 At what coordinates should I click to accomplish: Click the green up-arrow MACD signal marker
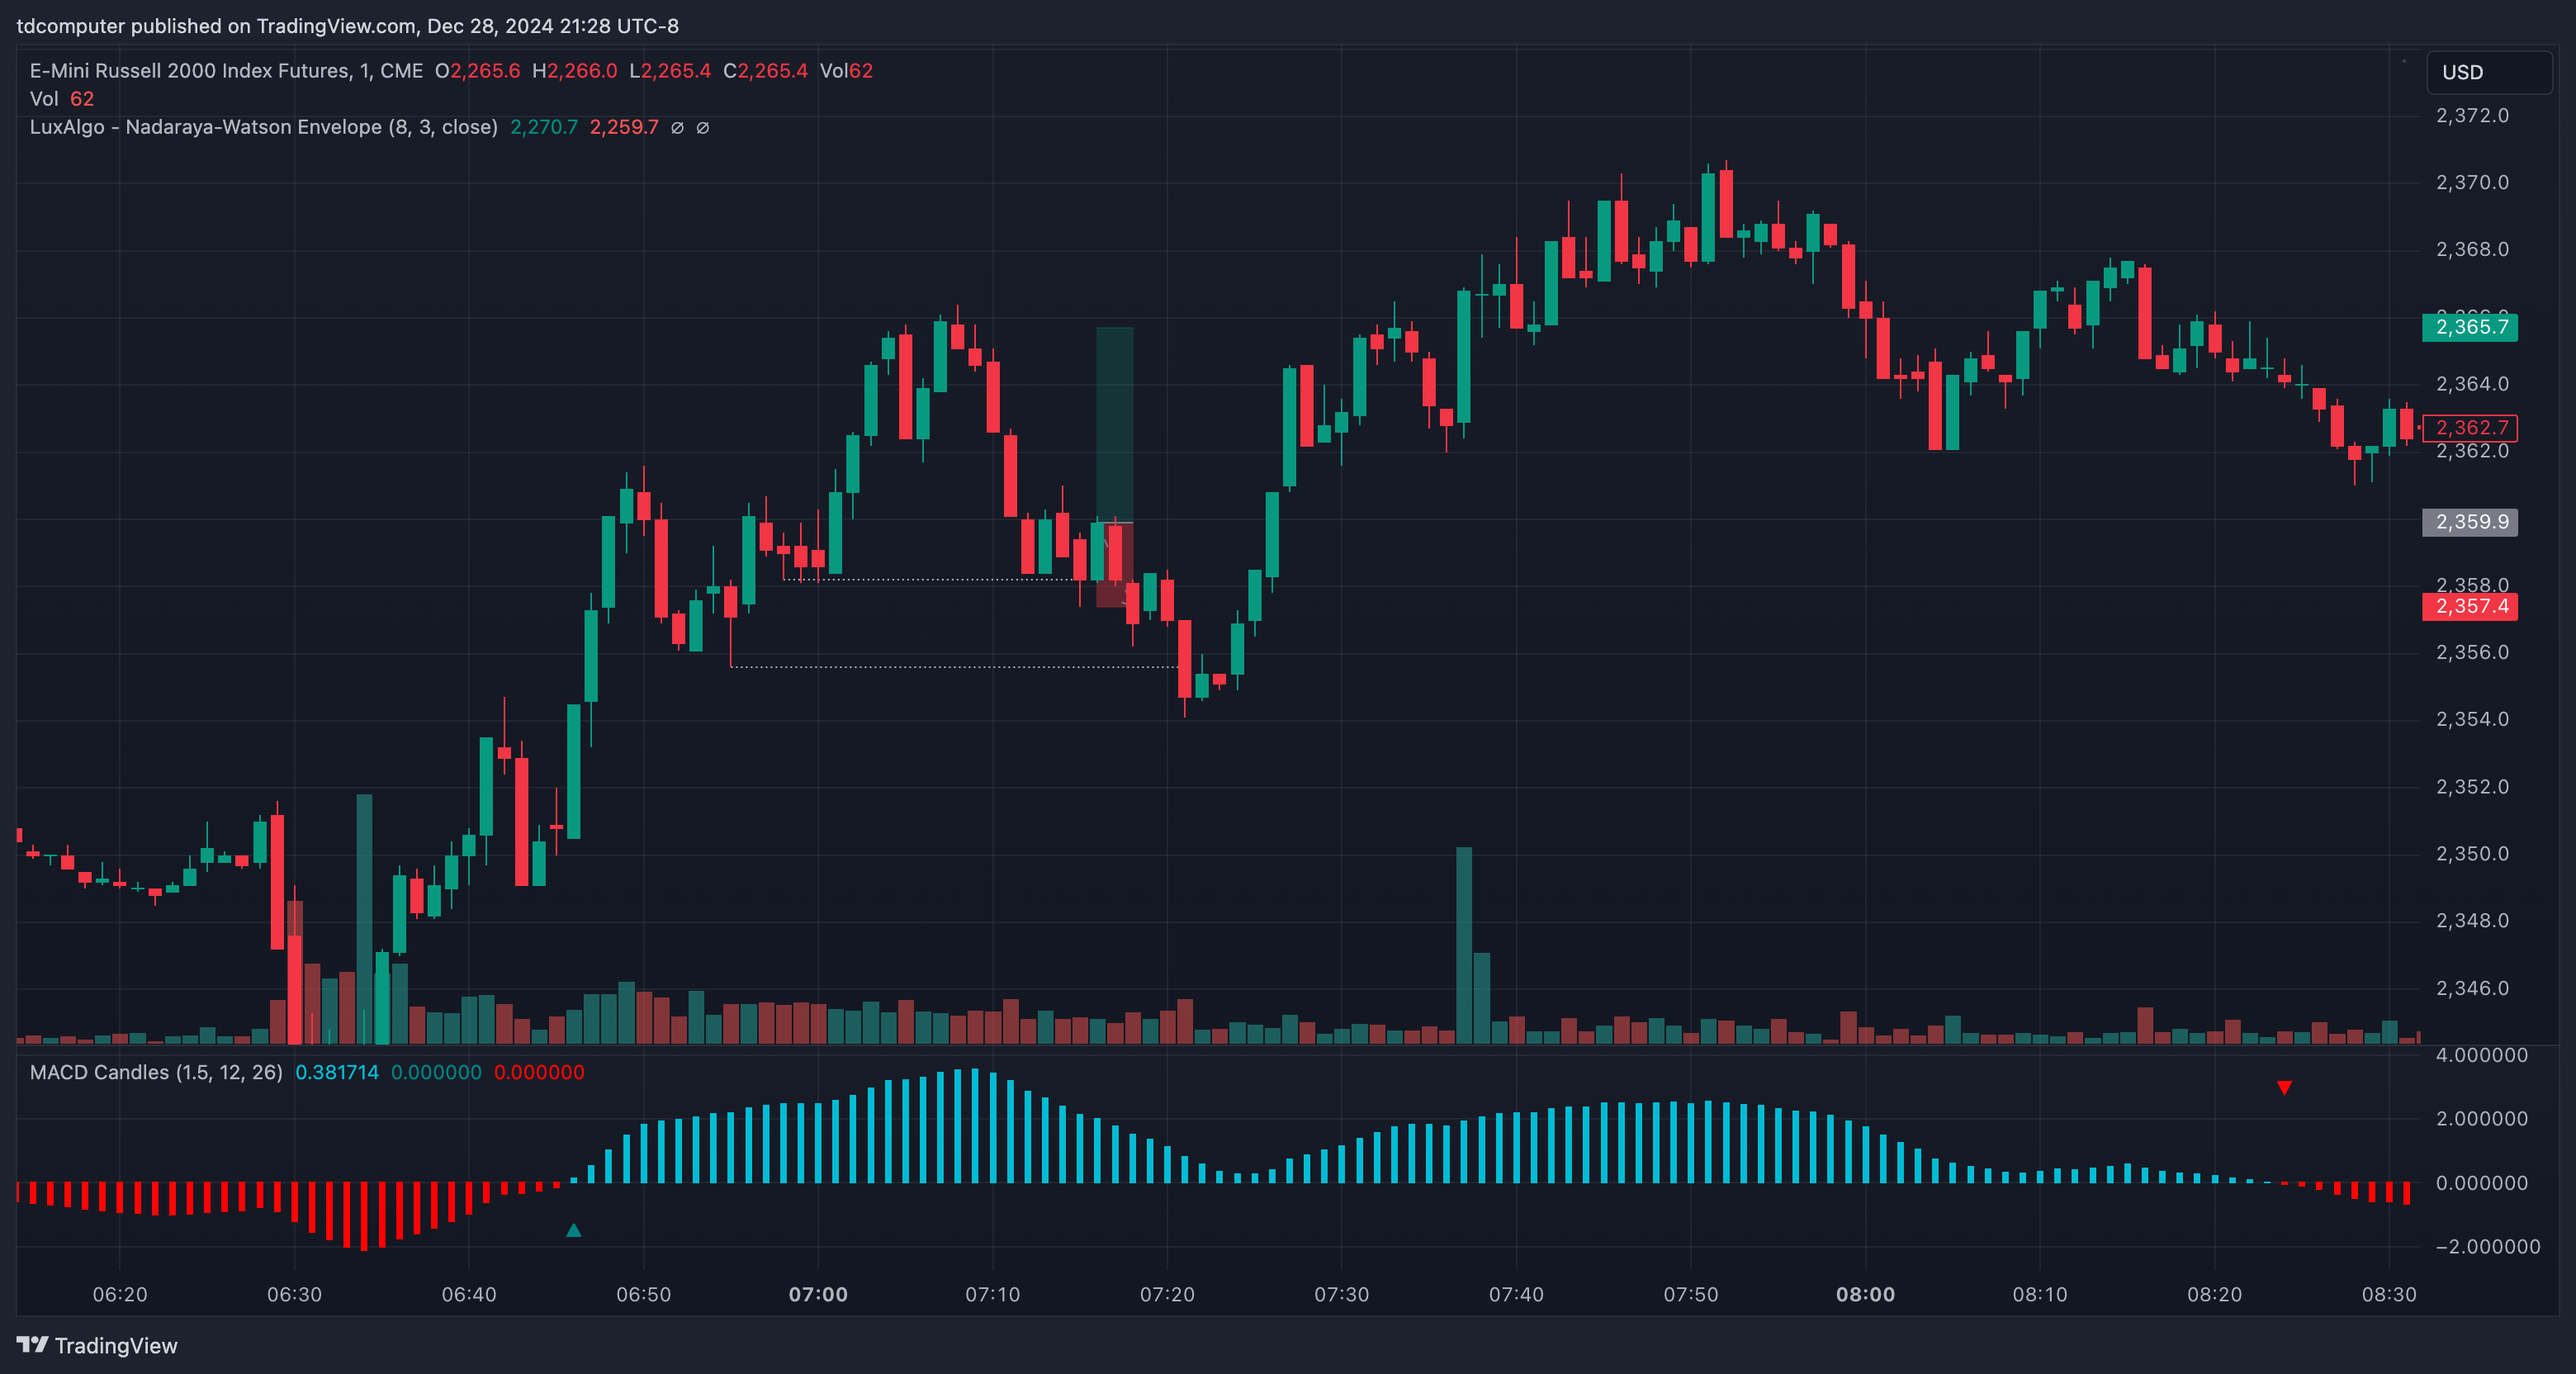pos(573,1230)
